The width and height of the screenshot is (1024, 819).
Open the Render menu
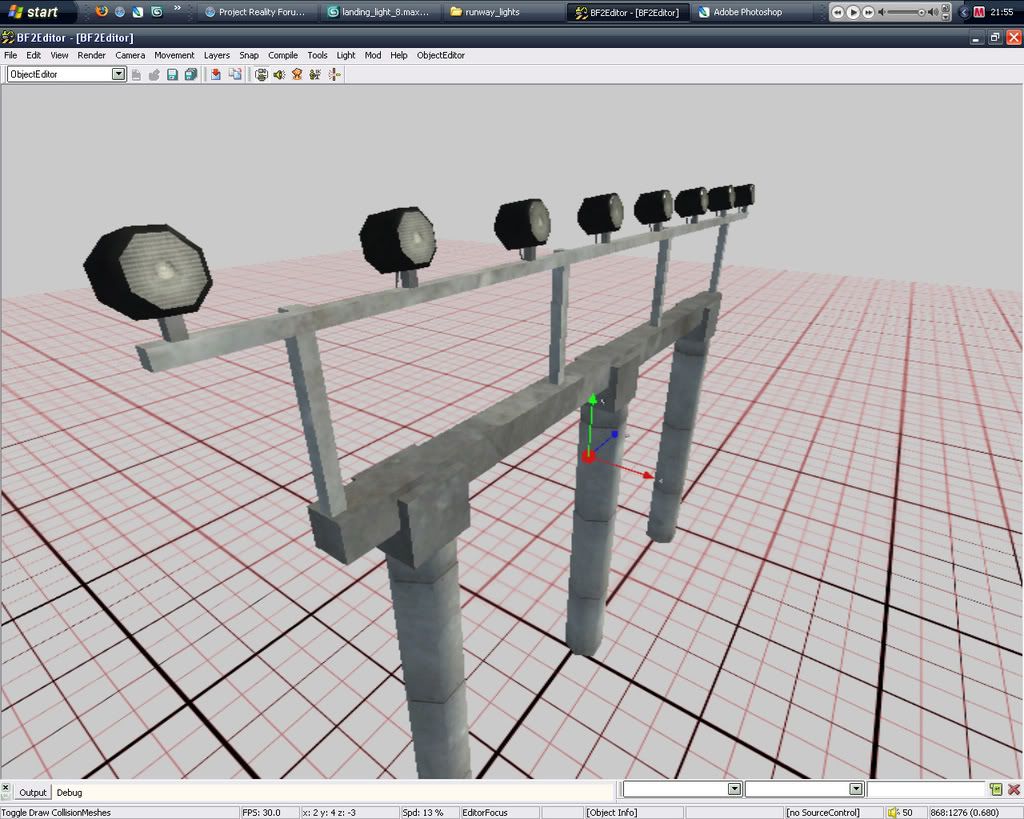tap(91, 56)
